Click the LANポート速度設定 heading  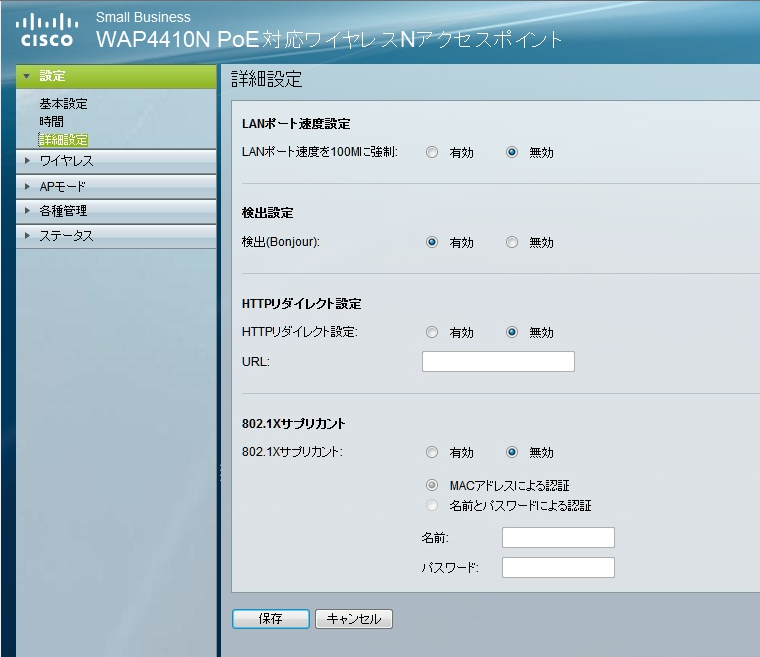(296, 124)
